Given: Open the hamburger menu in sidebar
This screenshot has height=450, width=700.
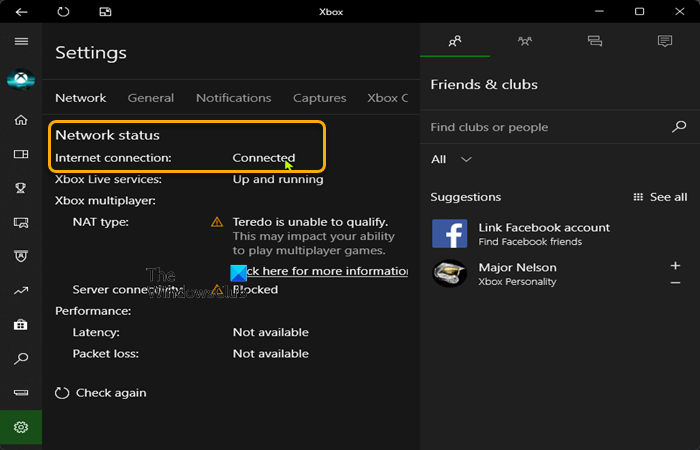Looking at the screenshot, I should (x=21, y=42).
